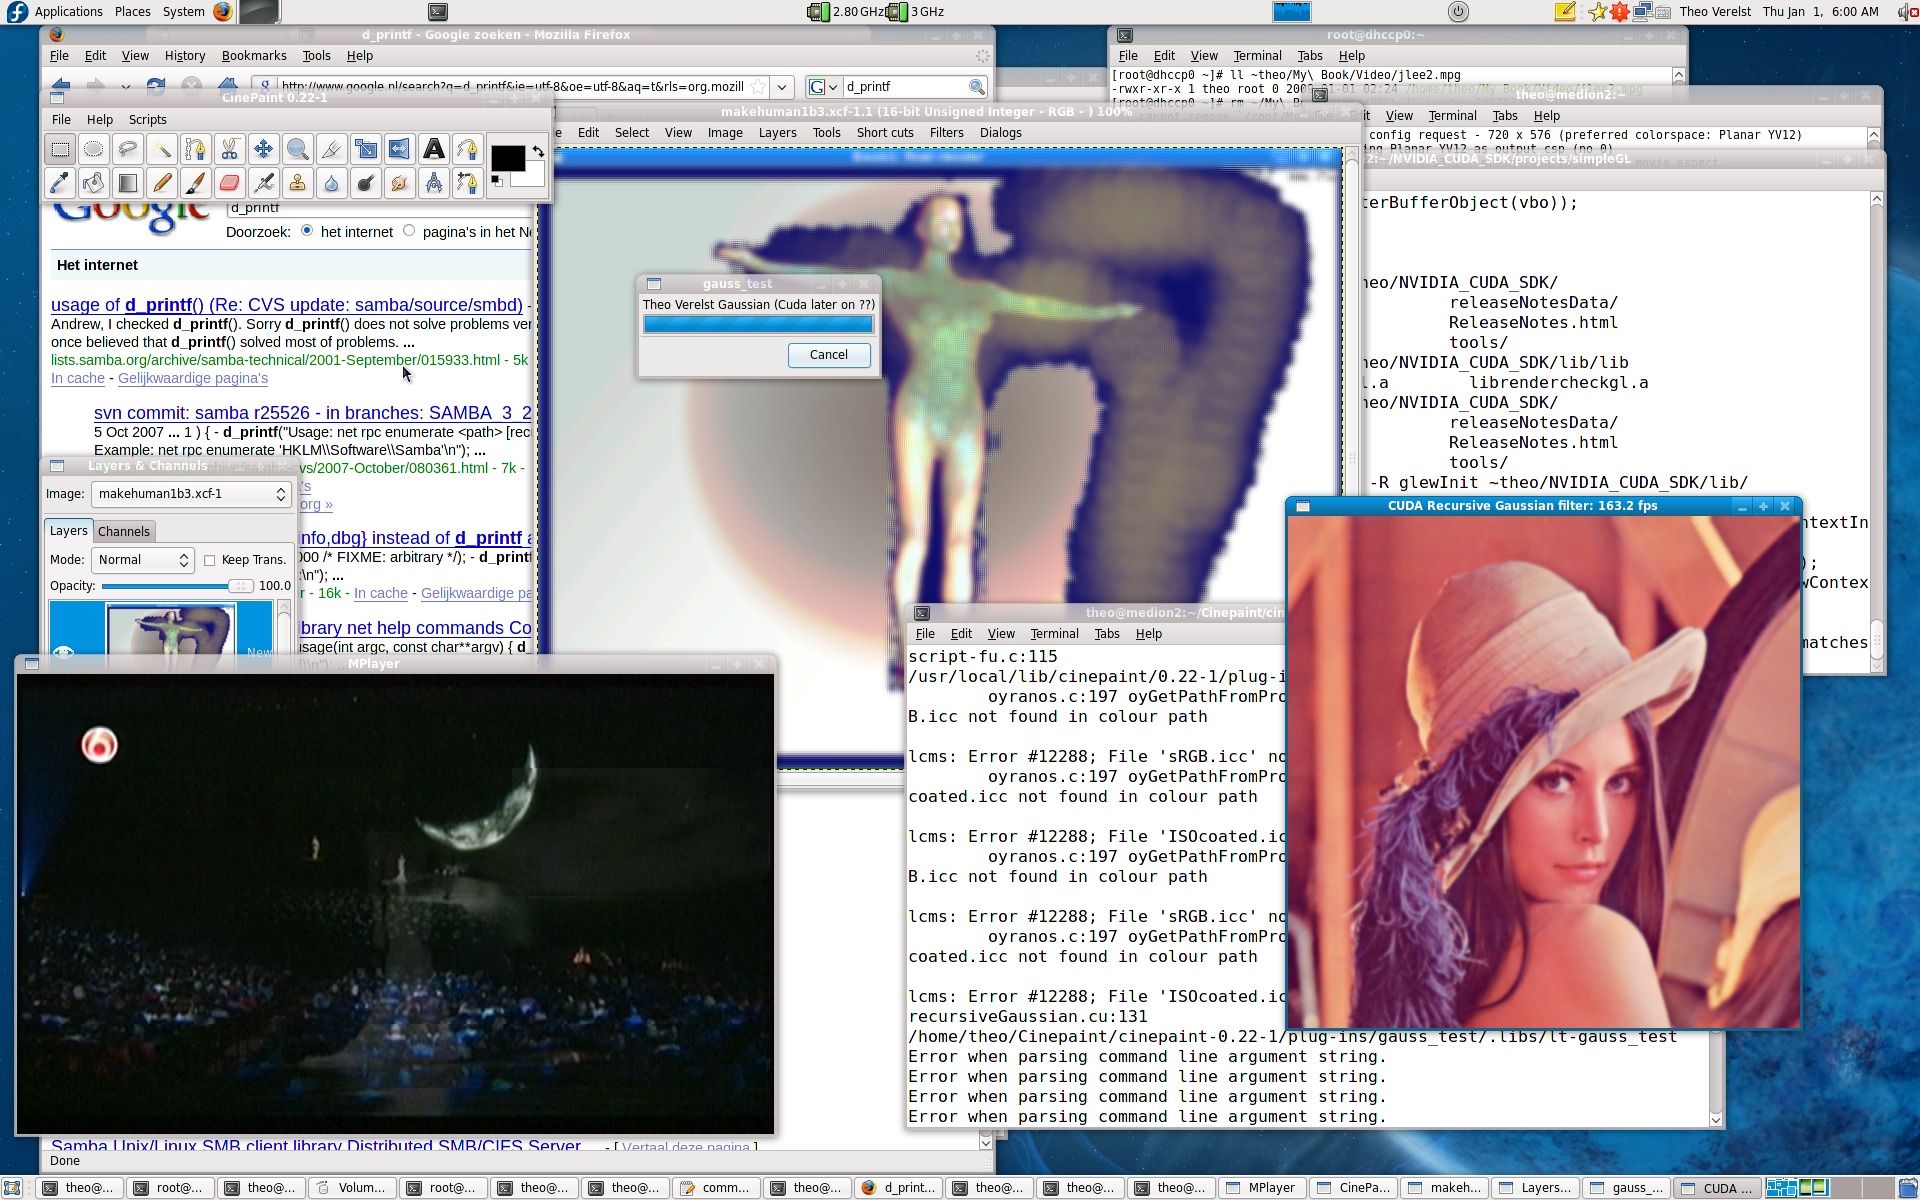Open the Image selector dropdown makehuman1b3.xcf-1
This screenshot has height=1200, width=1920.
click(x=191, y=494)
